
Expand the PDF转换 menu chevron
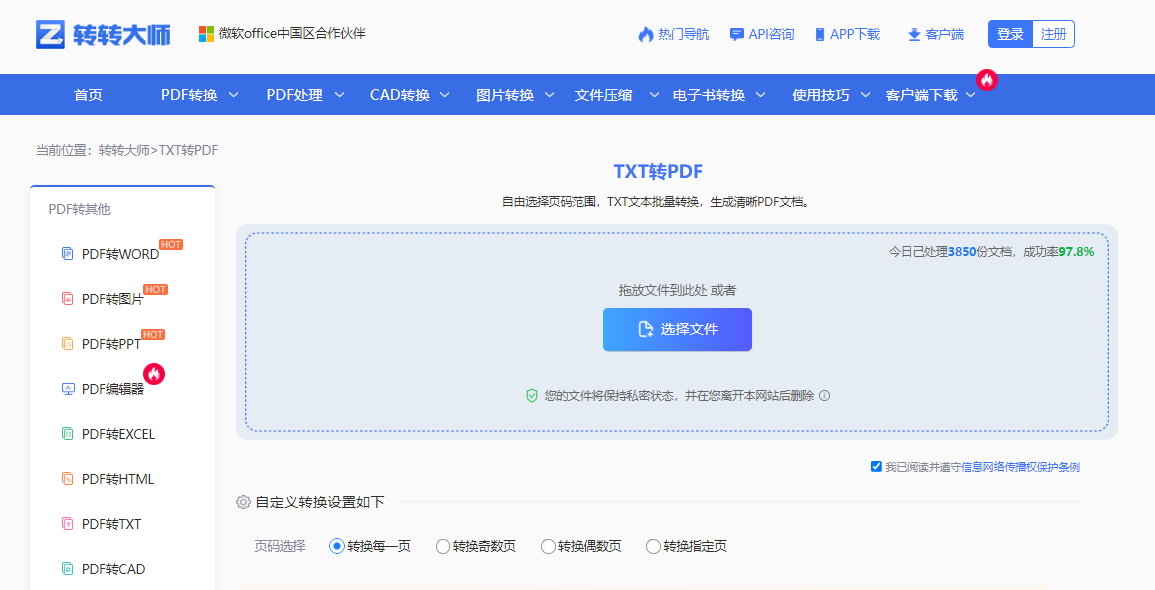[x=234, y=95]
